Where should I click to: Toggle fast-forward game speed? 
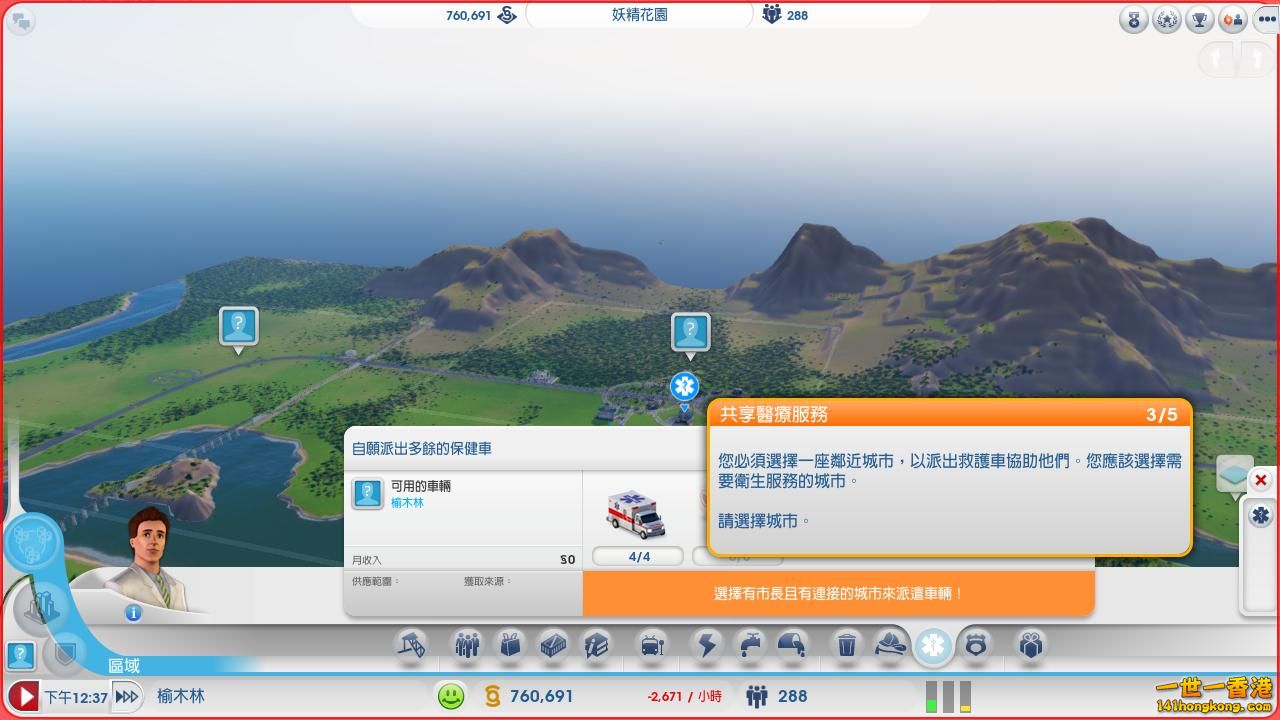126,696
